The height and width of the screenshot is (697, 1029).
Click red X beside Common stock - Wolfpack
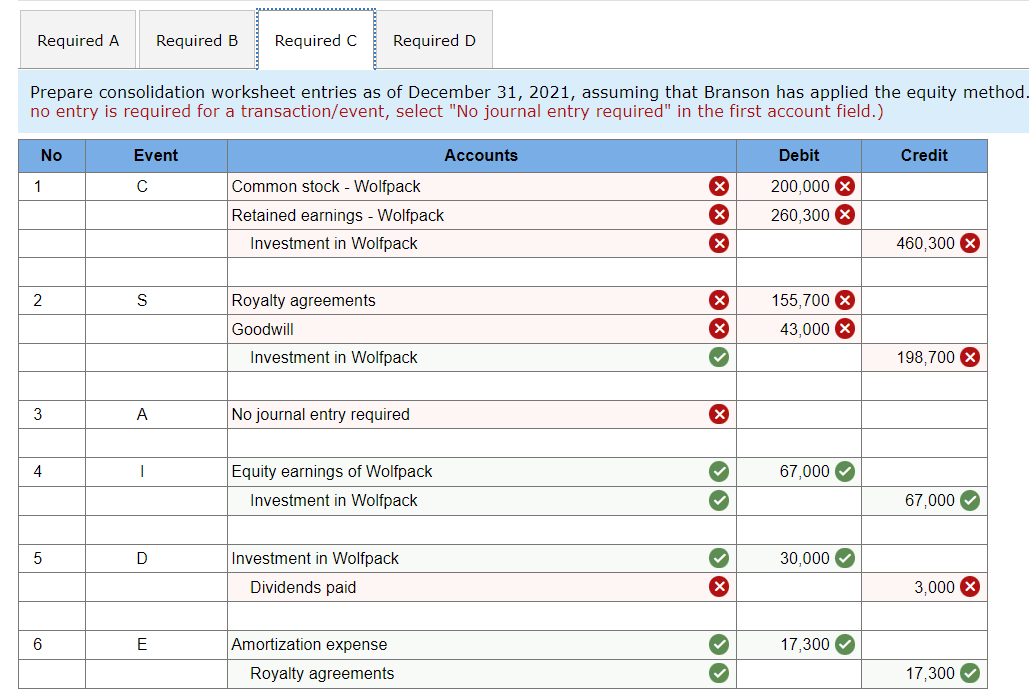(719, 186)
